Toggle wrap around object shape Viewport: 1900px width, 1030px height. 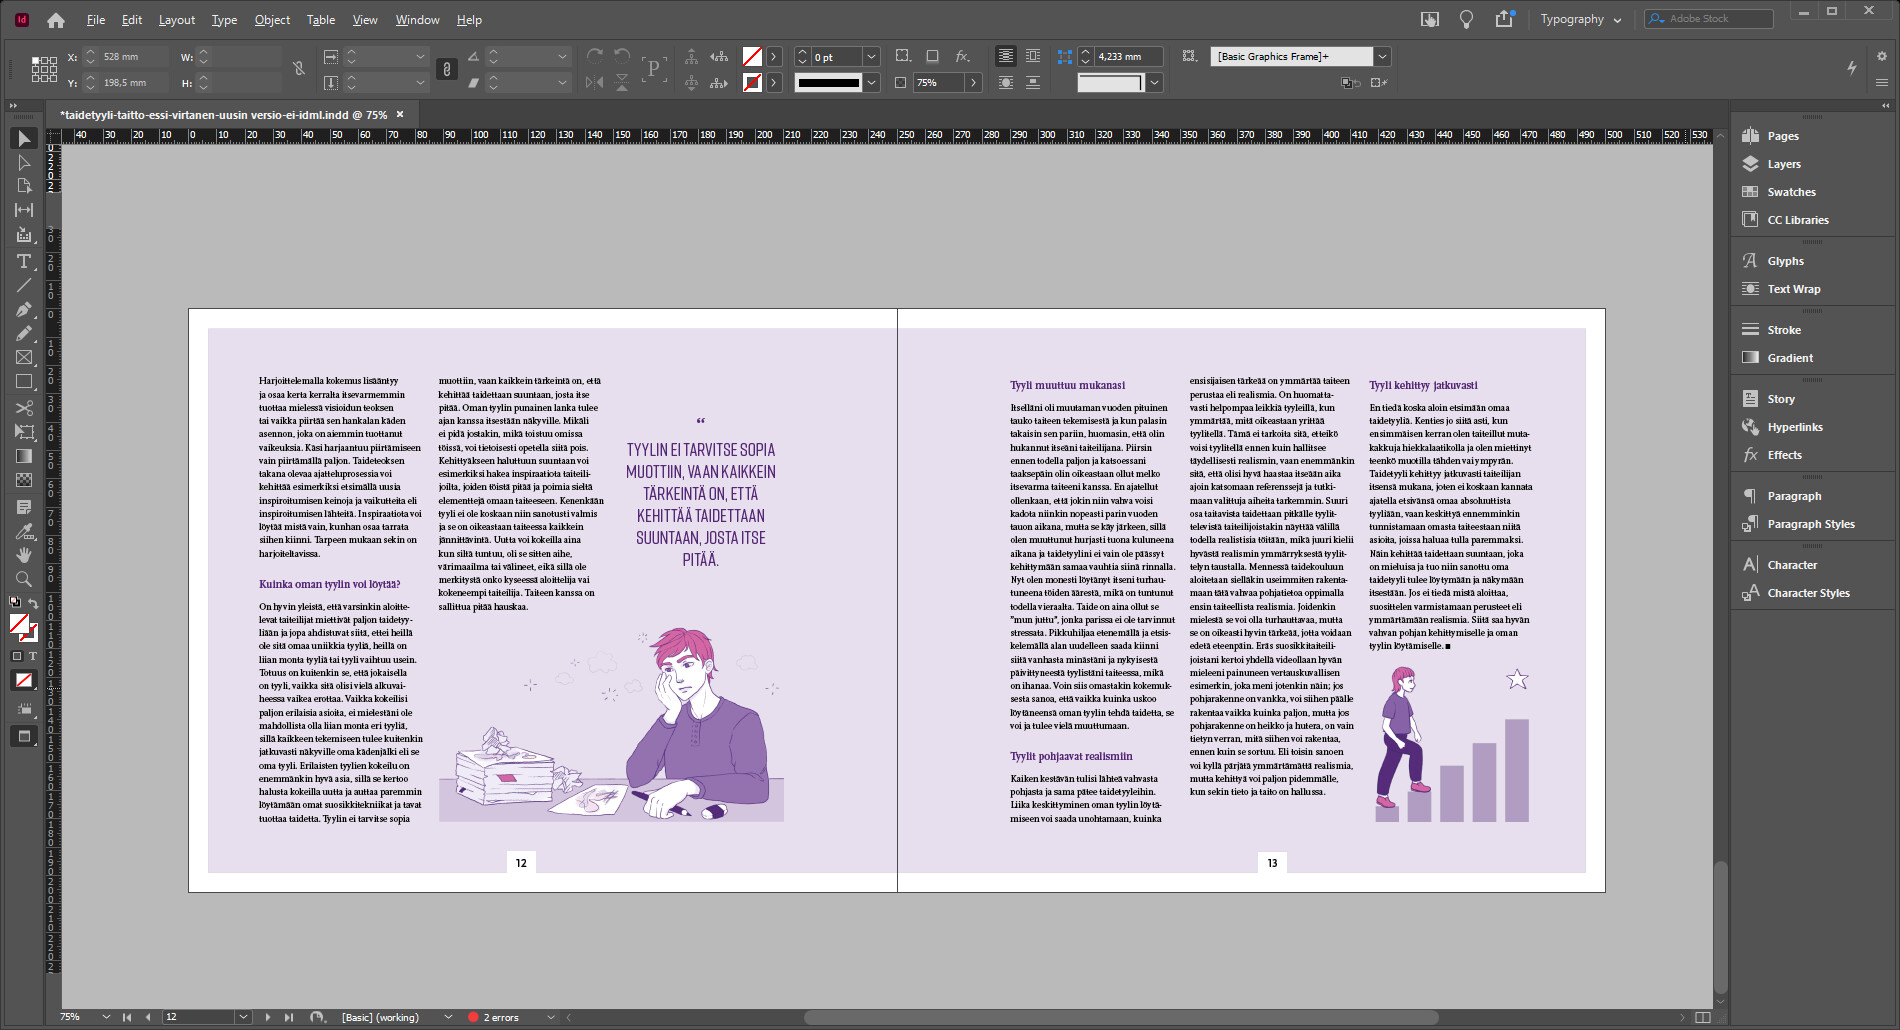pos(1006,82)
